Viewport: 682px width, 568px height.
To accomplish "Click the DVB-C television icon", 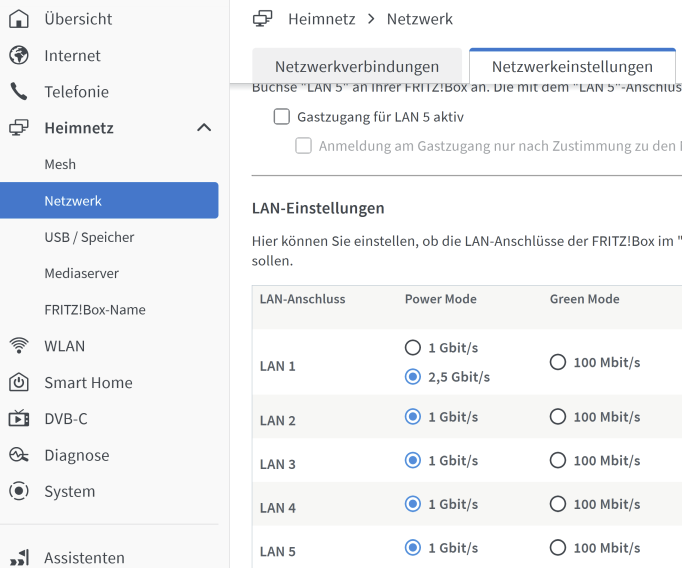I will 18,419.
